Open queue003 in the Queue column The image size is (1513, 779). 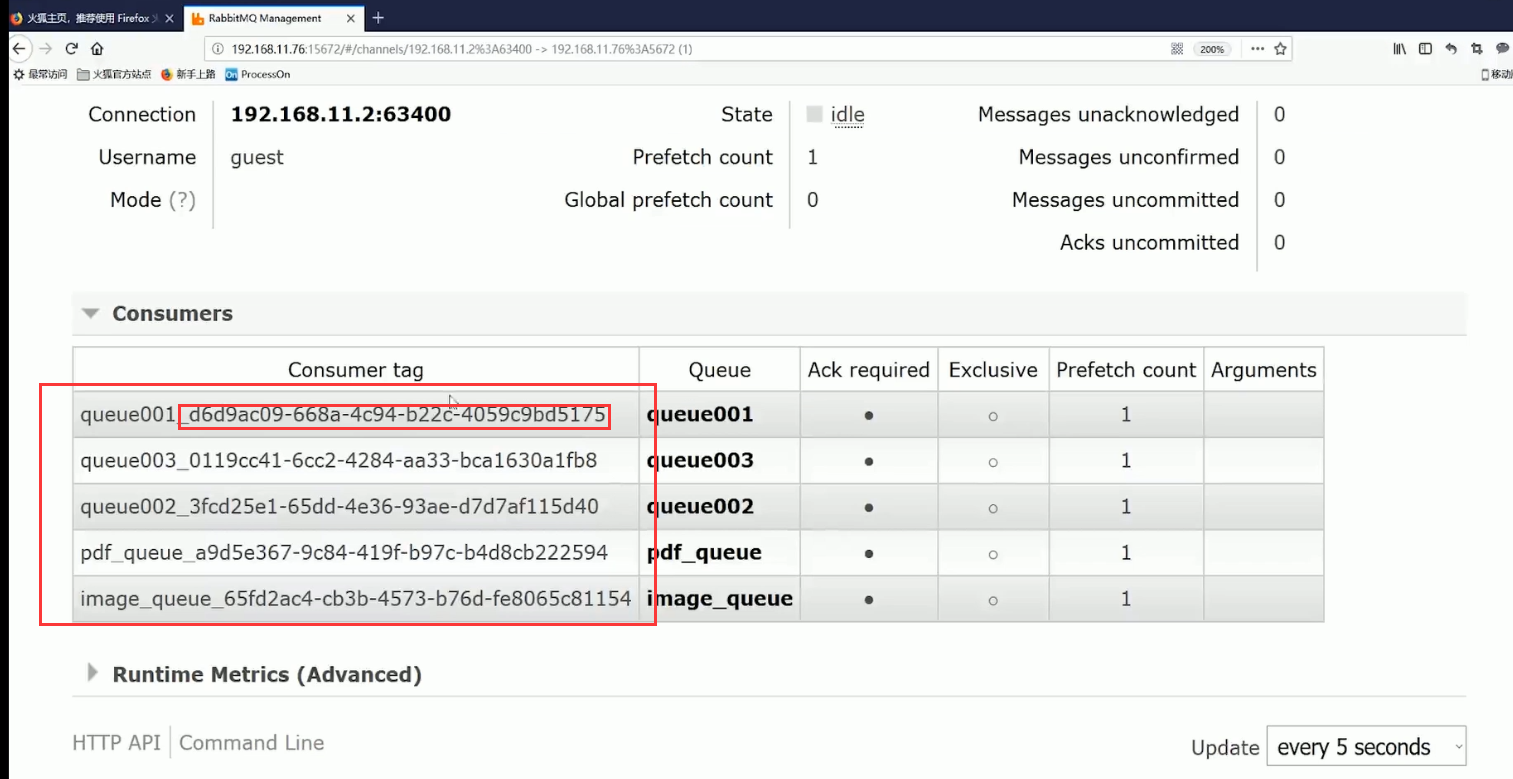pyautogui.click(x=700, y=461)
